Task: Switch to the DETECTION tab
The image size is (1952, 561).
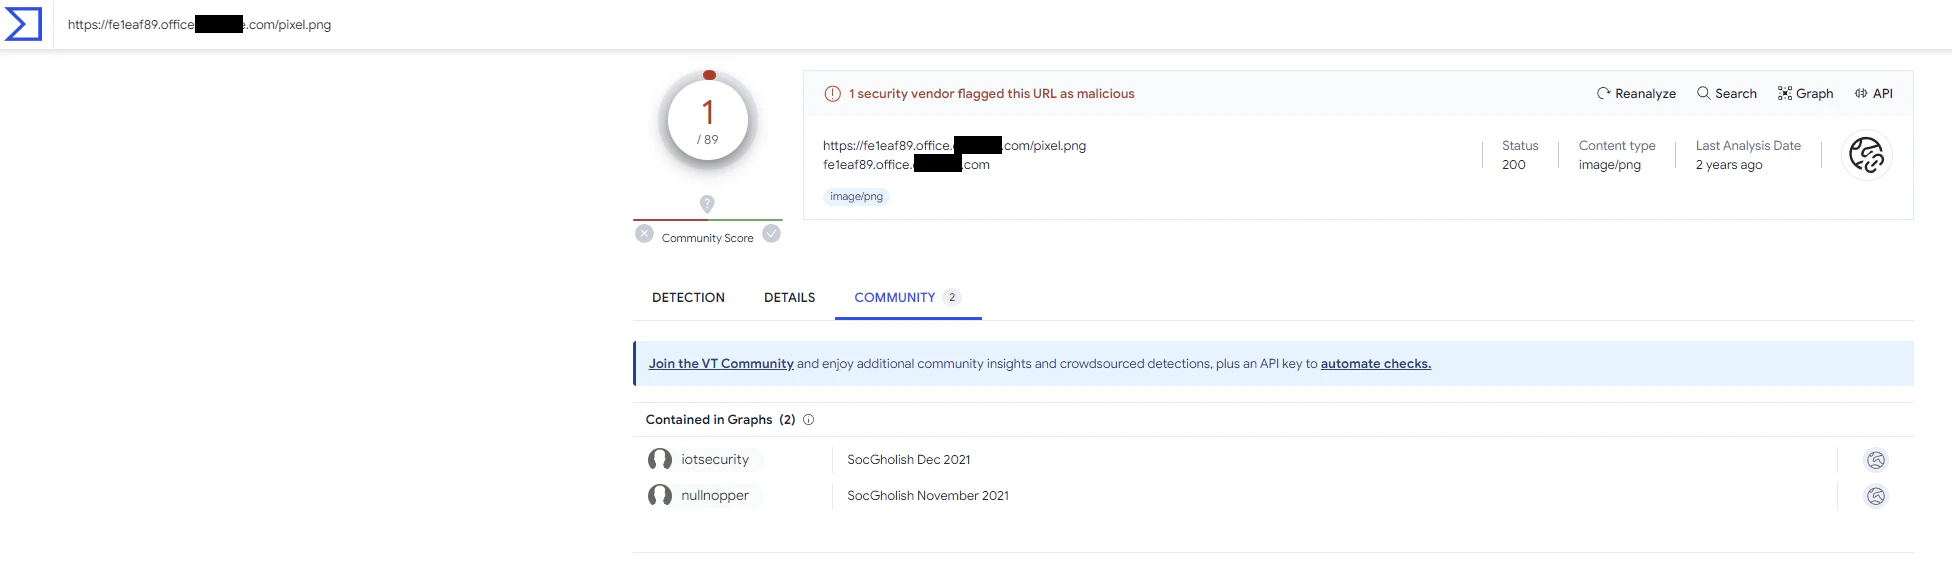Action: [x=688, y=298]
